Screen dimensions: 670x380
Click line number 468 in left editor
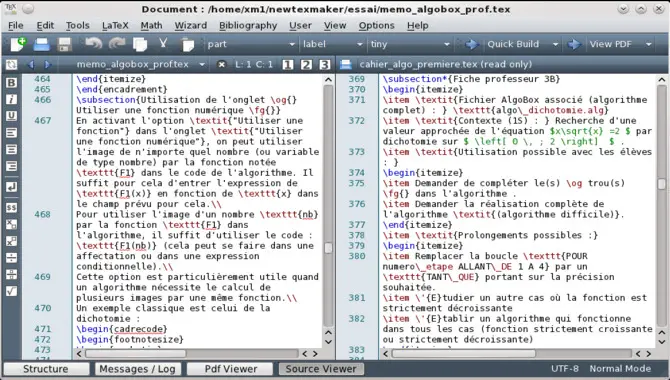click(x=42, y=214)
